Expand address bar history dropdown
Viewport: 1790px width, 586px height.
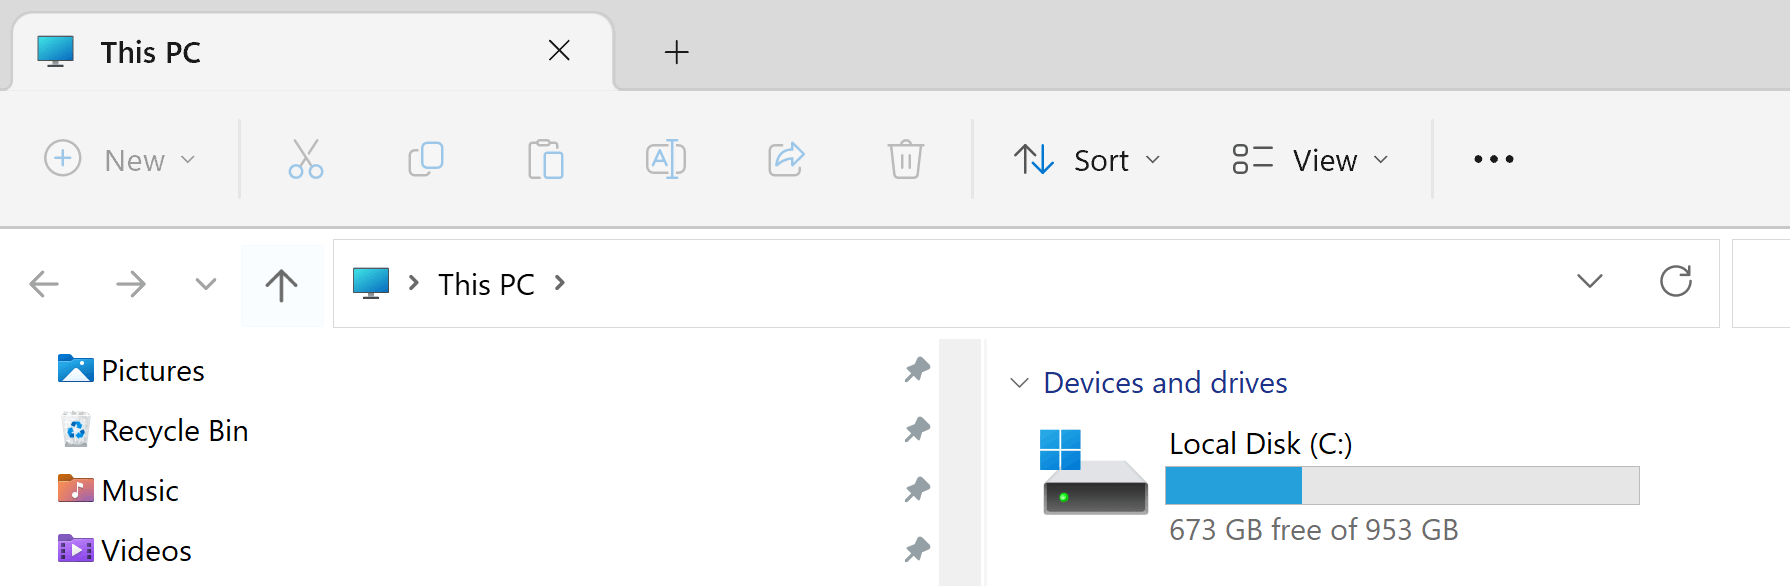(x=1590, y=282)
